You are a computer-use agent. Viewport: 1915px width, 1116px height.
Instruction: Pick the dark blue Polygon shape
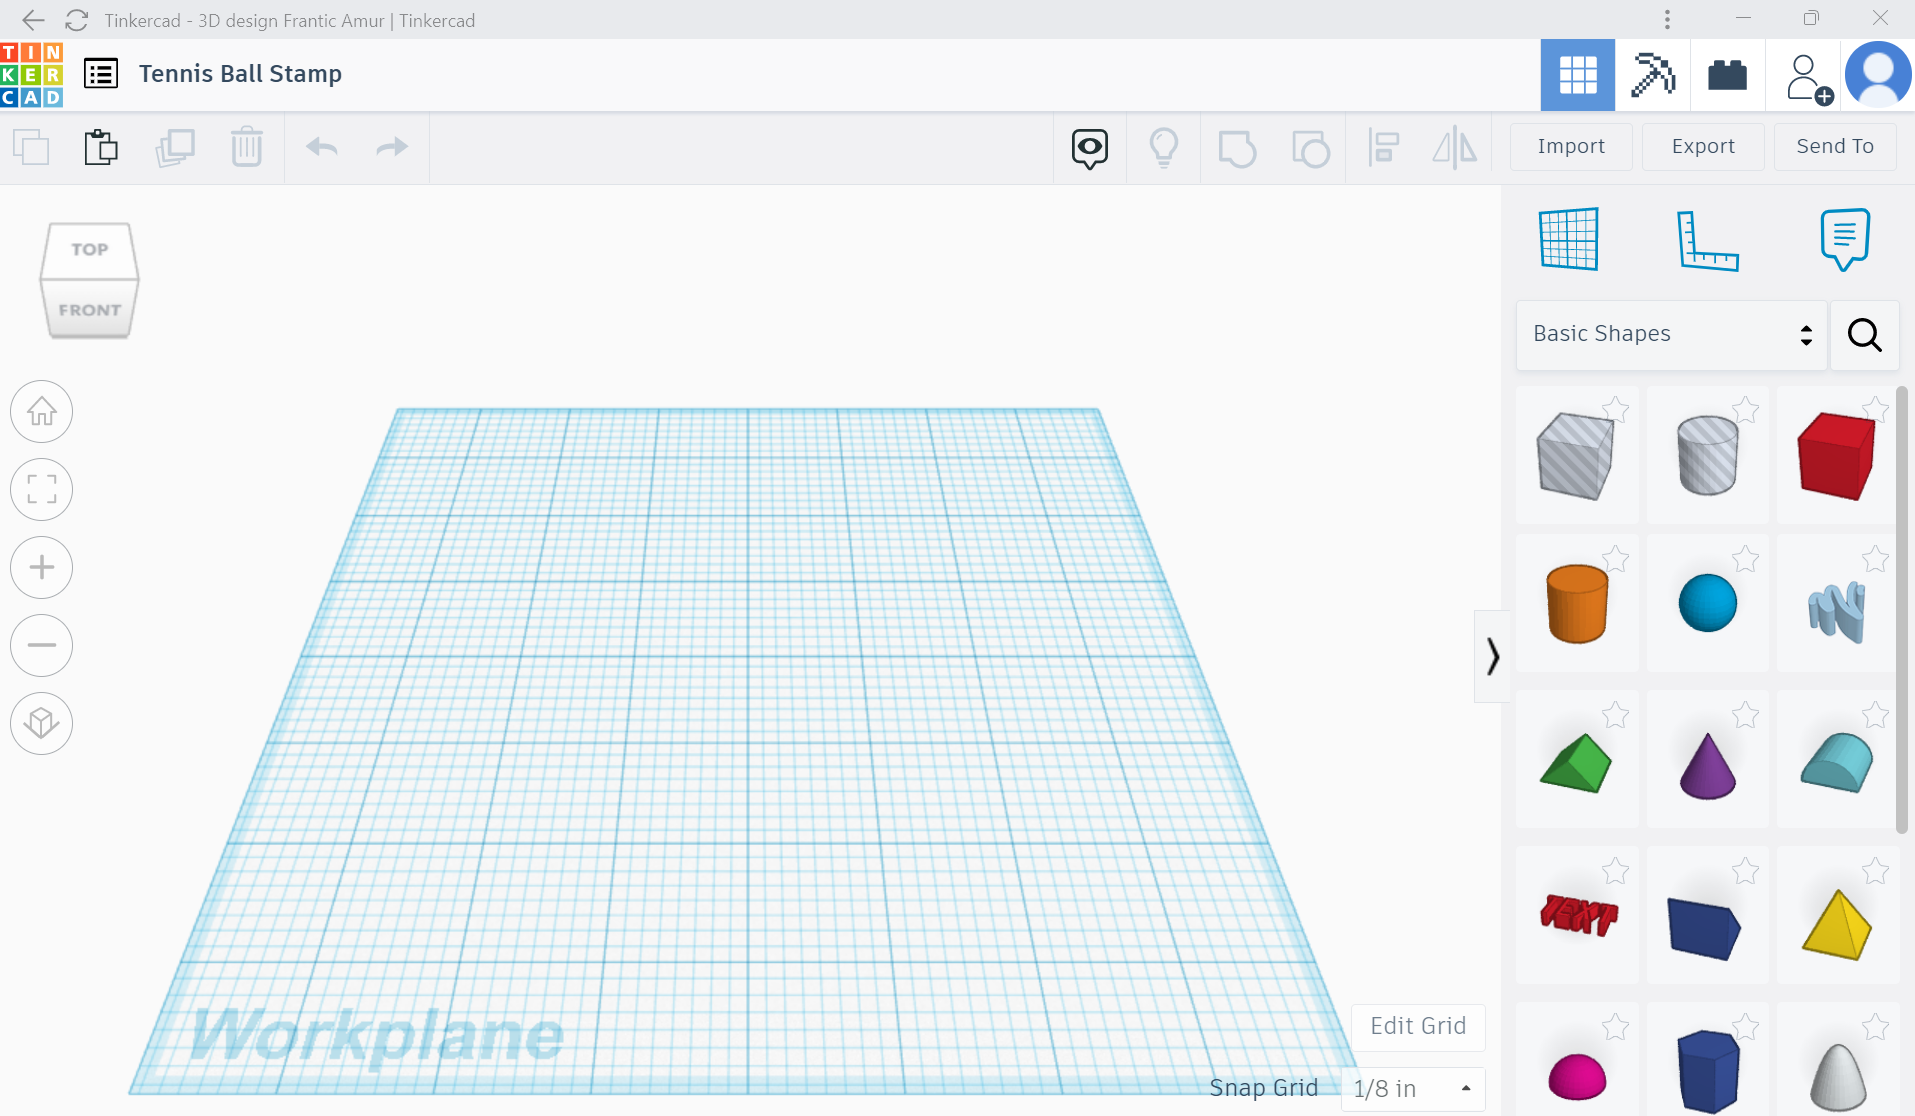click(x=1707, y=1071)
